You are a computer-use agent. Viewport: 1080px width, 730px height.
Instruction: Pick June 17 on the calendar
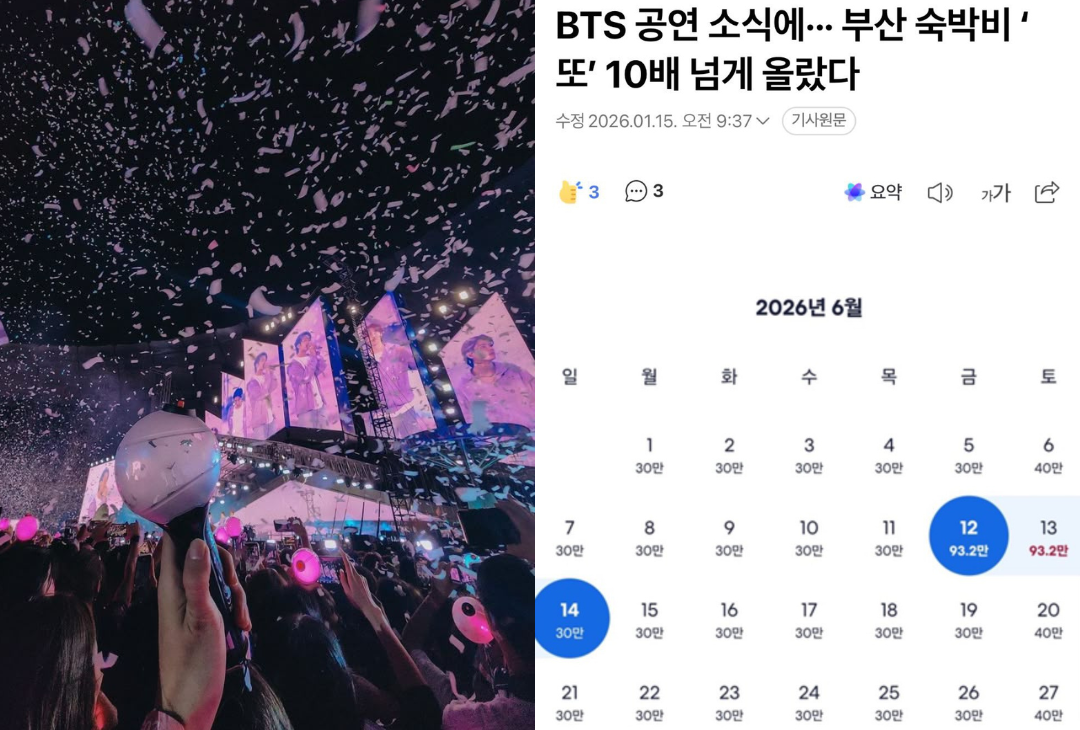pos(809,620)
